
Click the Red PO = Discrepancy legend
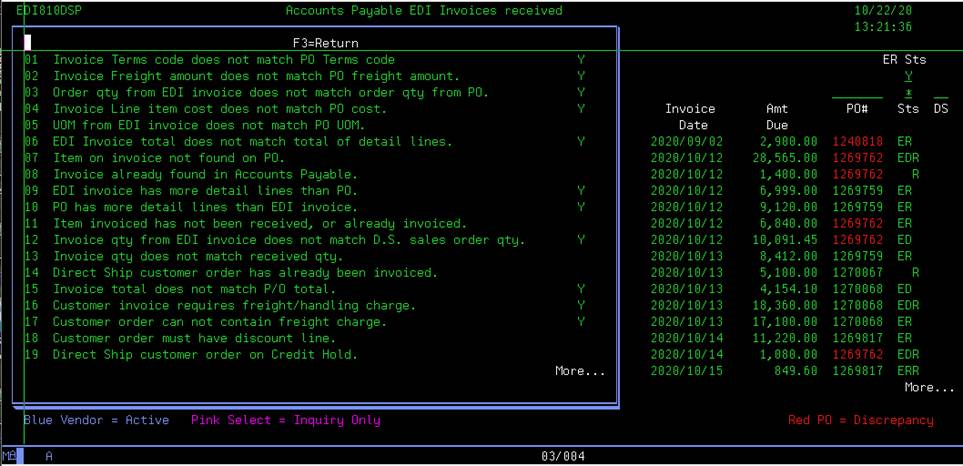pos(860,420)
